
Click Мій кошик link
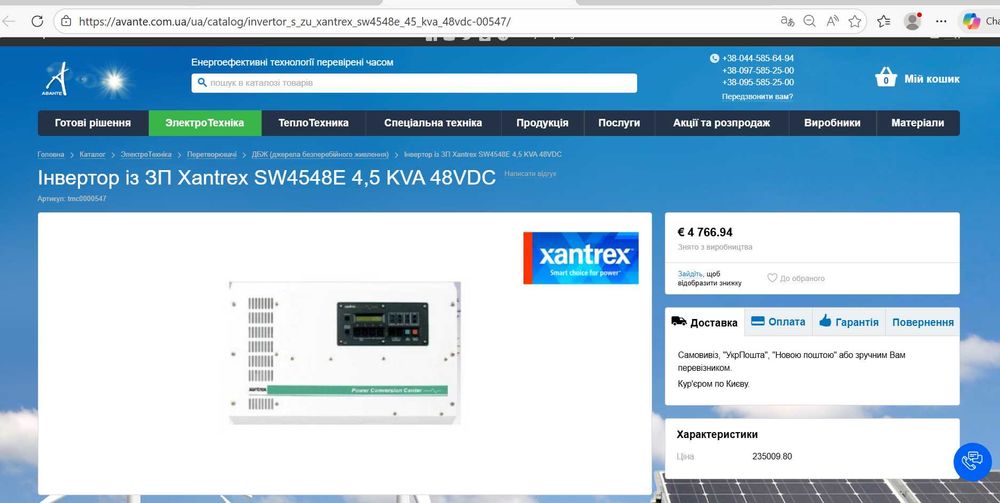932,79
